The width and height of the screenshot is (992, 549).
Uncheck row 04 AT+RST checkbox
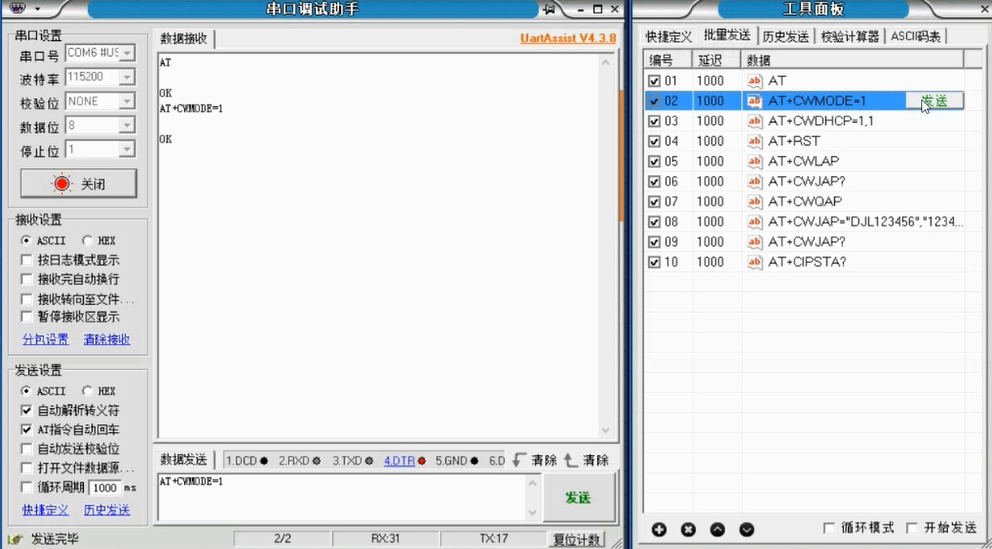point(654,141)
